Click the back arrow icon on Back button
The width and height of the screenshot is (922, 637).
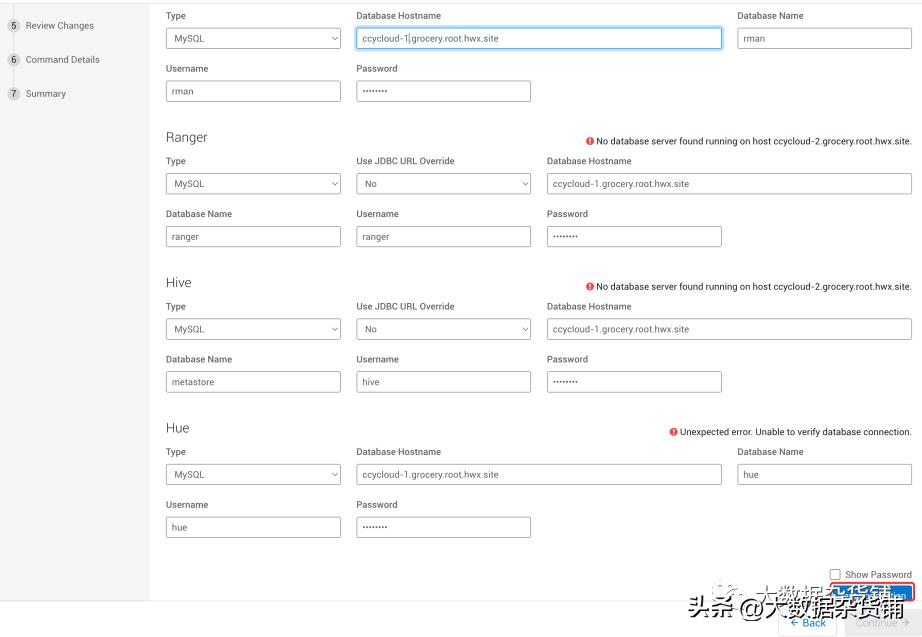(794, 622)
